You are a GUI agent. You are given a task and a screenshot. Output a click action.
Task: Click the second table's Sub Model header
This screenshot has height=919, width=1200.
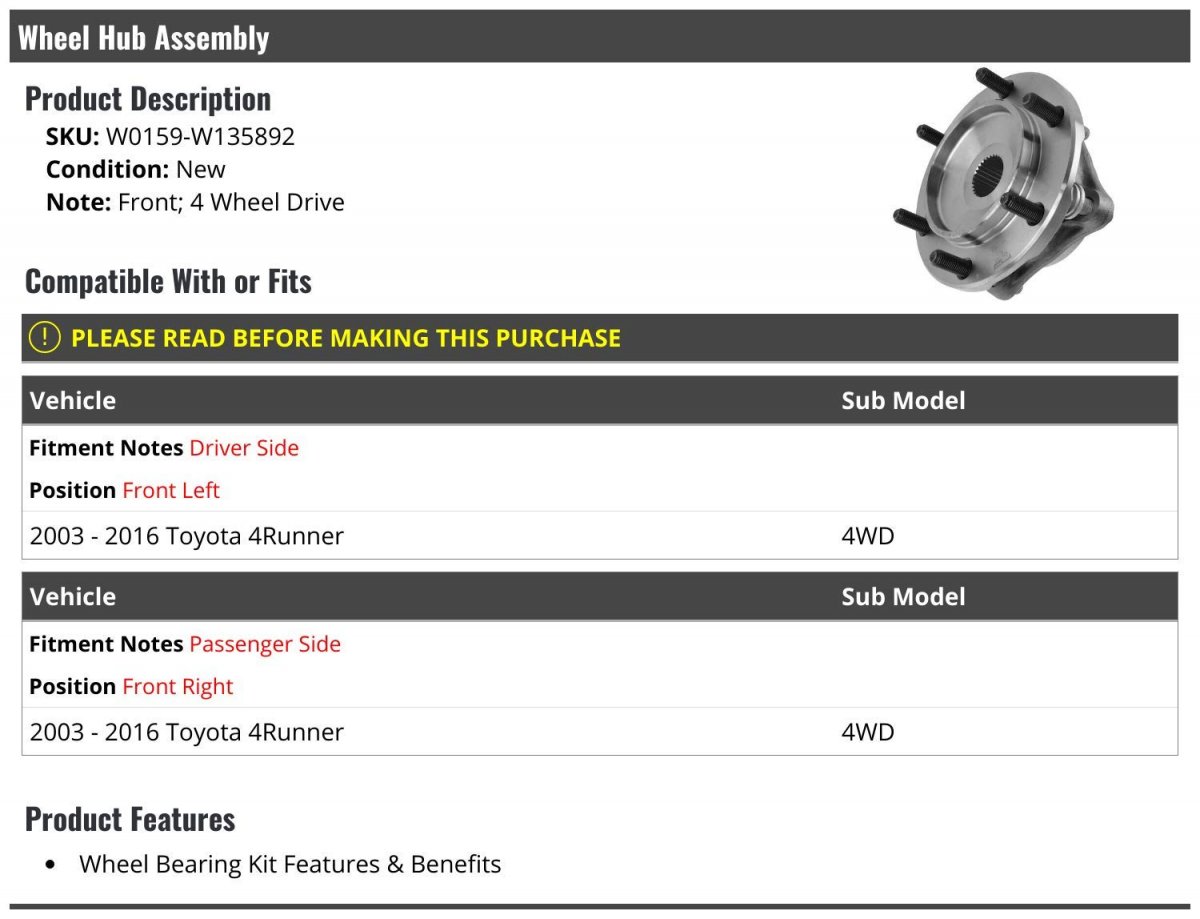[903, 597]
